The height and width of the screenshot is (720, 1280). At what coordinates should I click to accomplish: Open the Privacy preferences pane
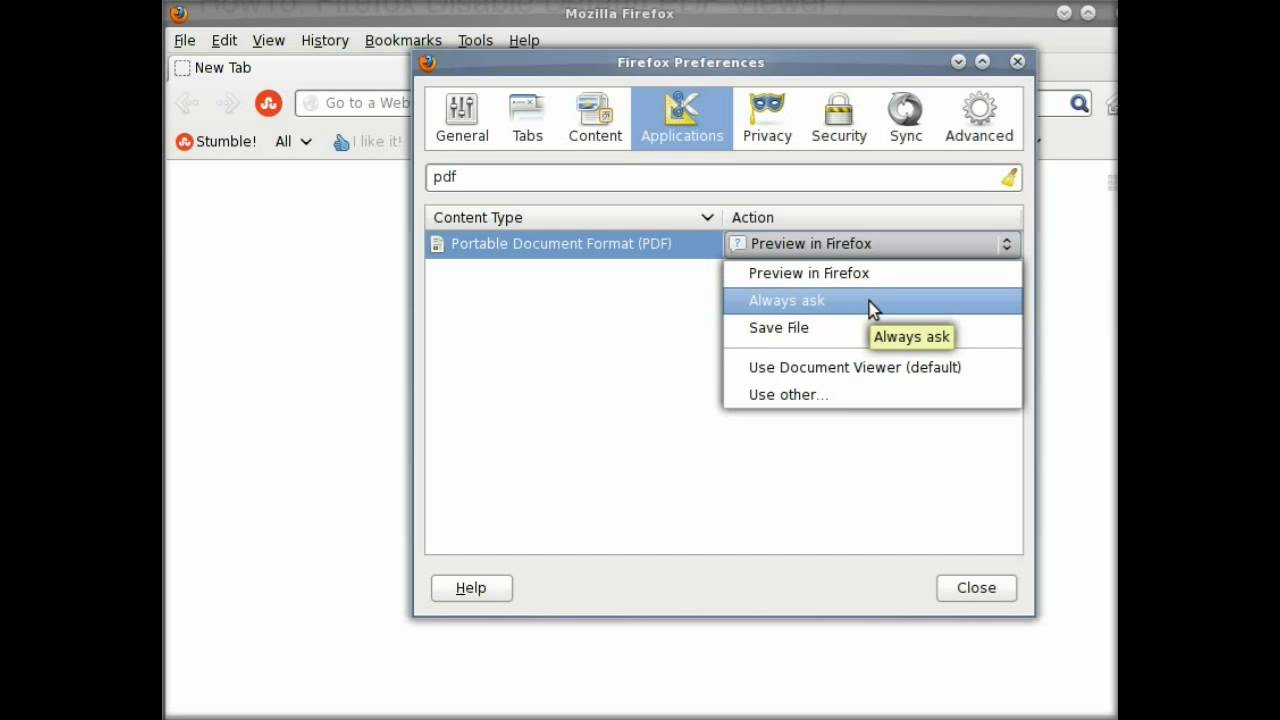(x=767, y=118)
